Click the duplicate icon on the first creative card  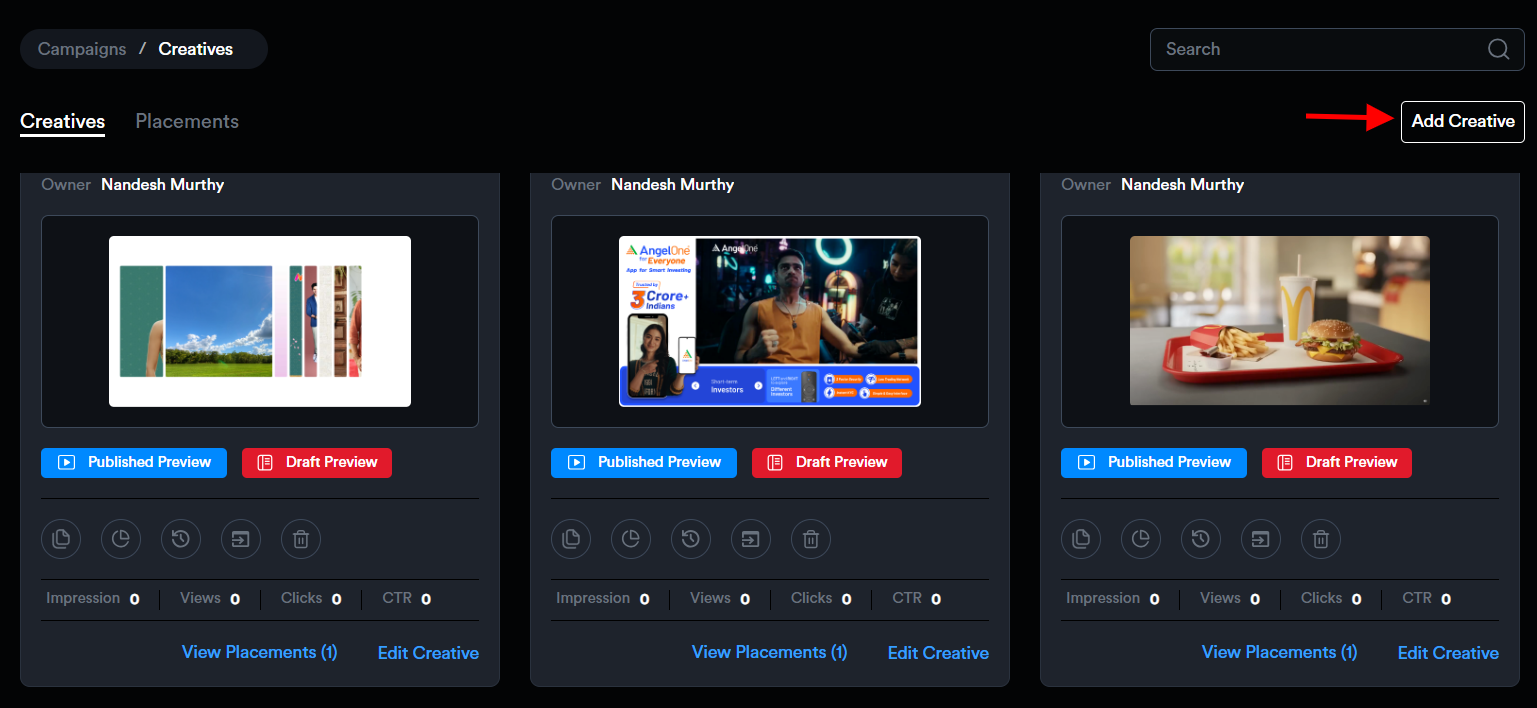(61, 540)
